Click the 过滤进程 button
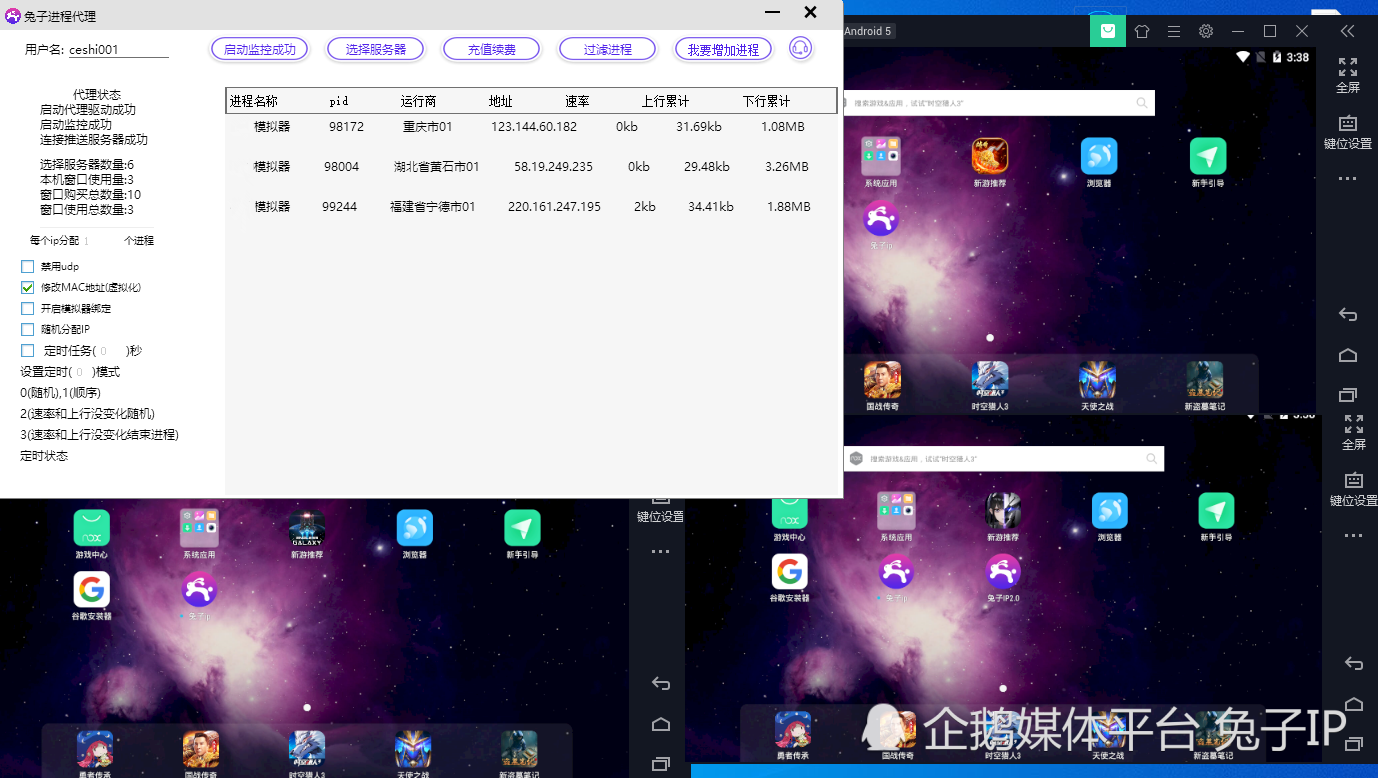Viewport: 1378px width, 778px height. click(607, 49)
